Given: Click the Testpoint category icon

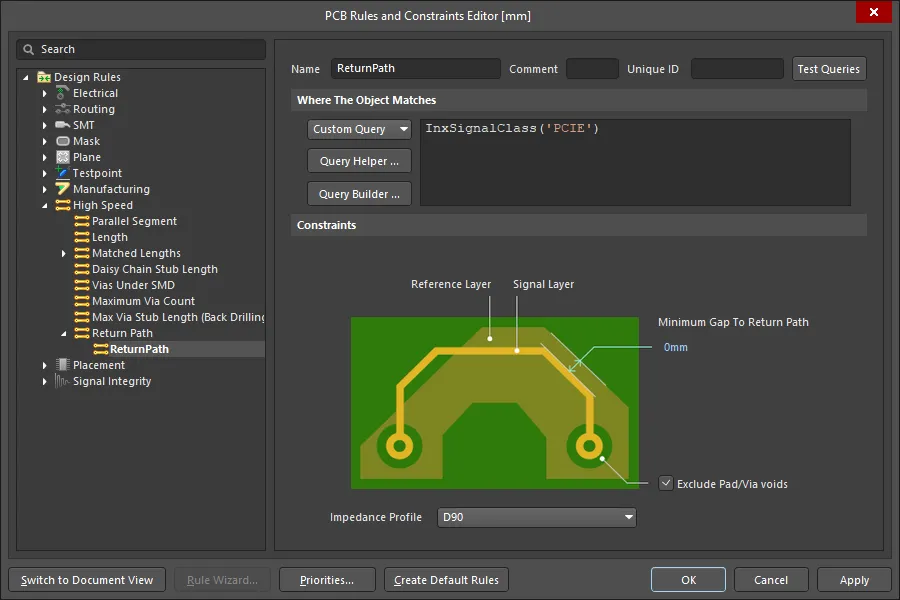Looking at the screenshot, I should [x=63, y=173].
